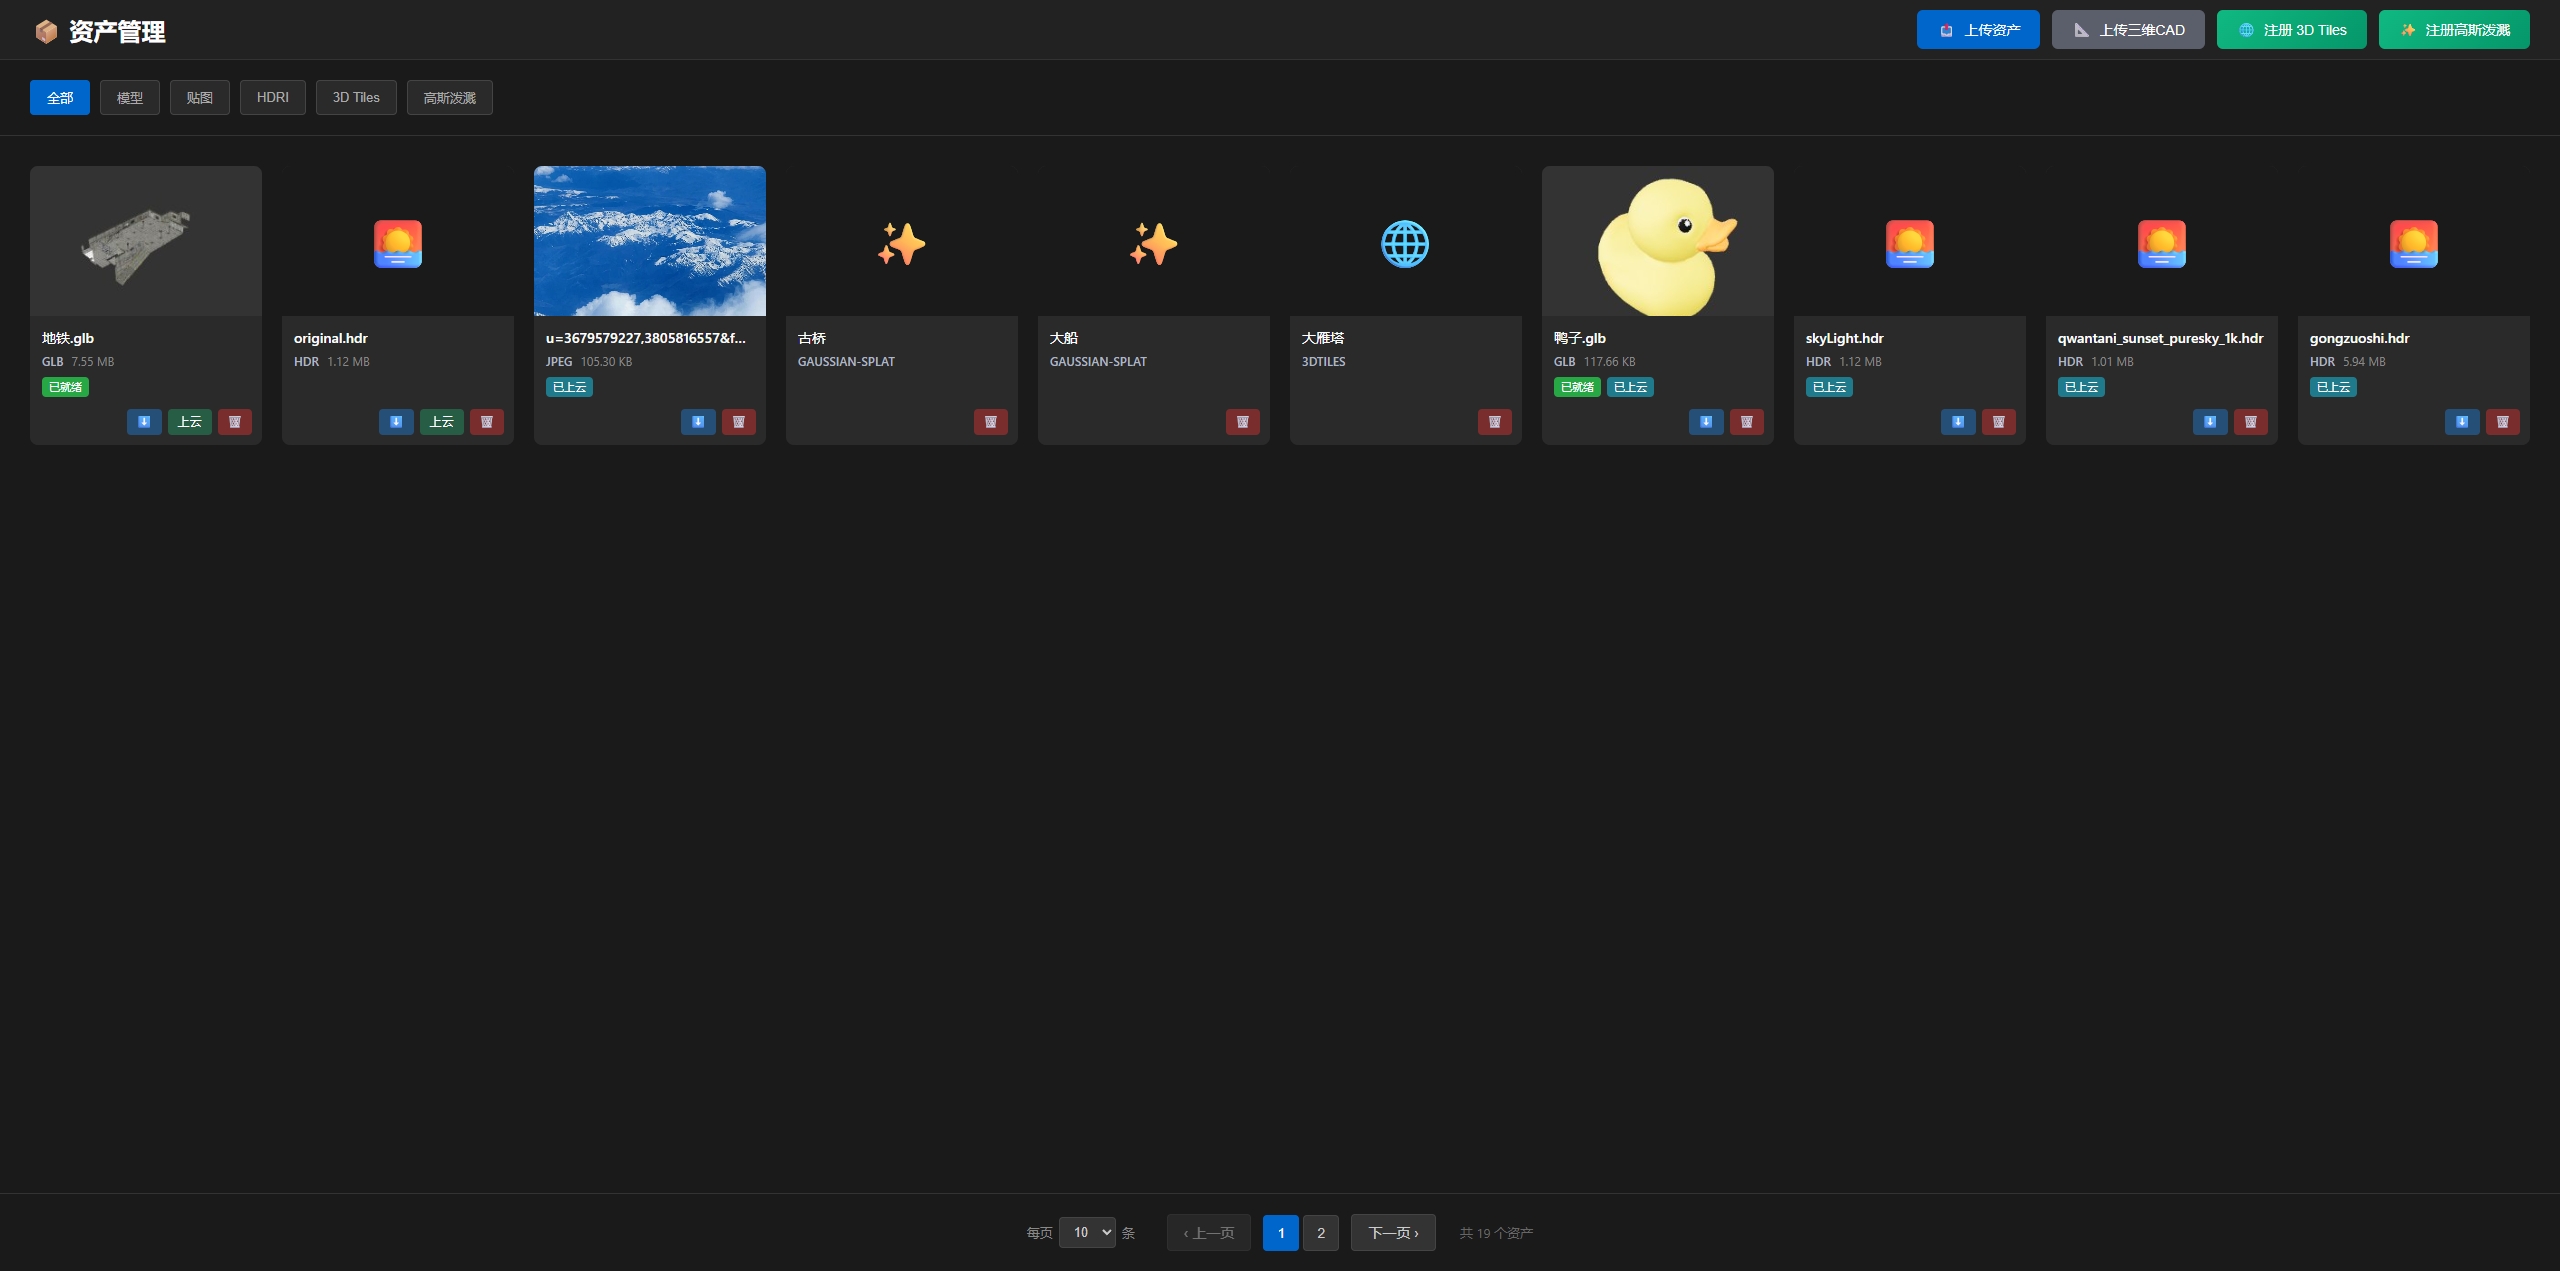Delete 鸭子.glb model
The height and width of the screenshot is (1271, 2560).
click(x=1747, y=422)
